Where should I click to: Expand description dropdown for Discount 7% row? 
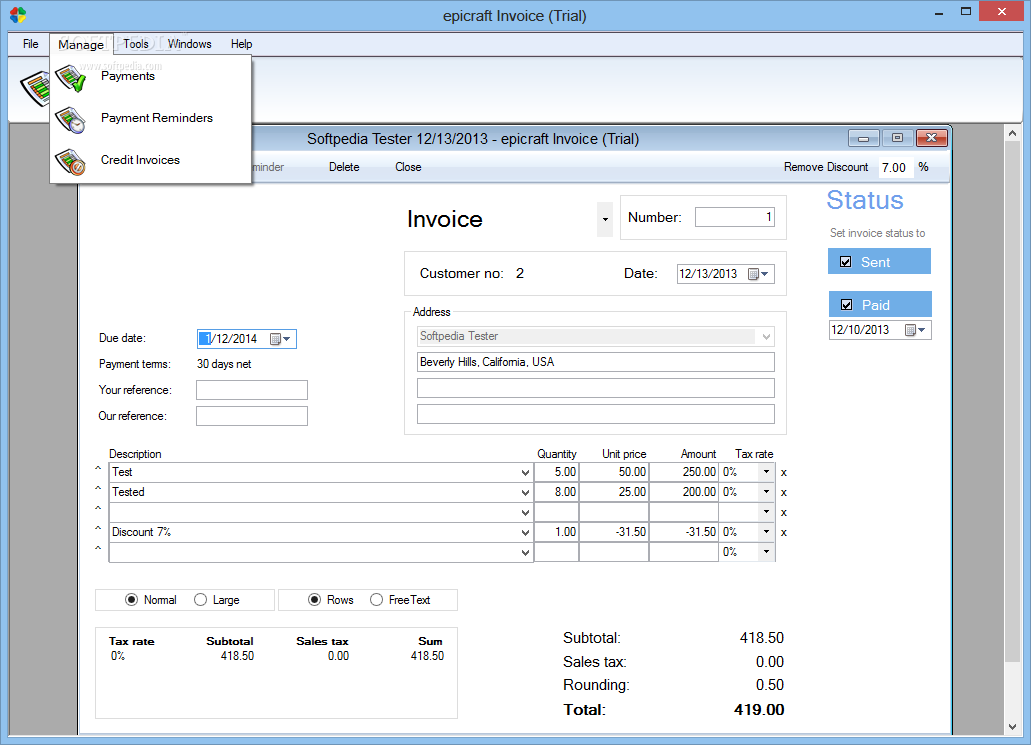click(x=525, y=533)
